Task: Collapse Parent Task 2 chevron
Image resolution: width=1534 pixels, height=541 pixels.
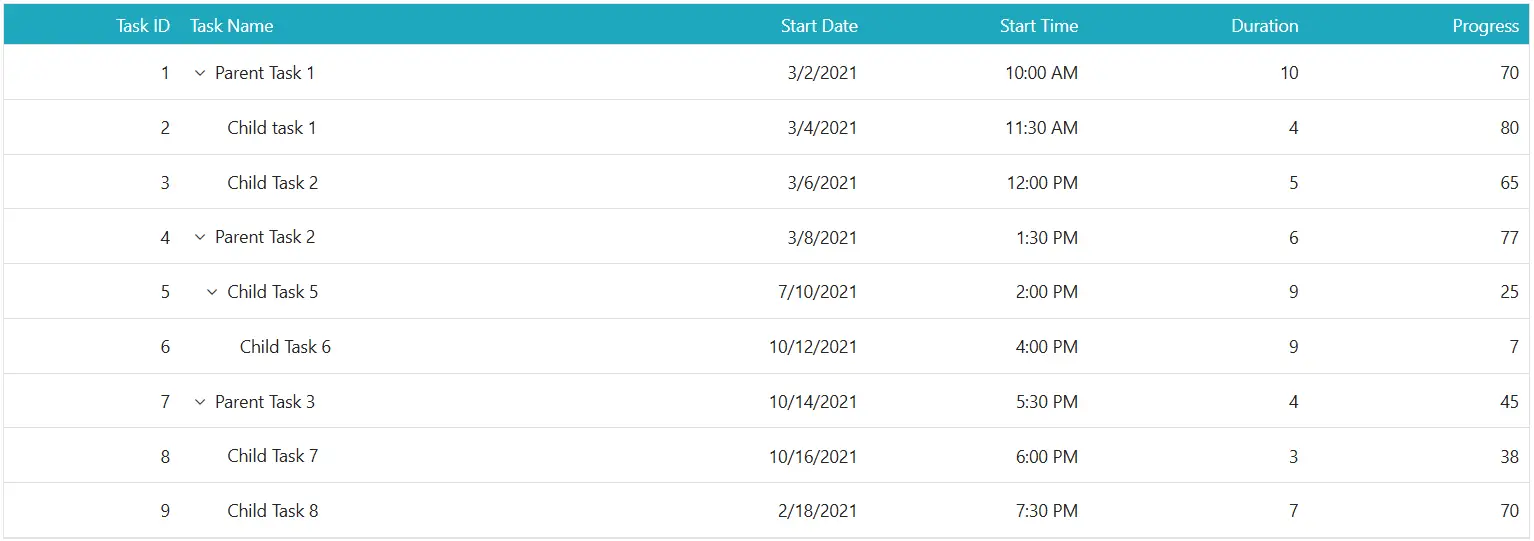Action: tap(200, 237)
